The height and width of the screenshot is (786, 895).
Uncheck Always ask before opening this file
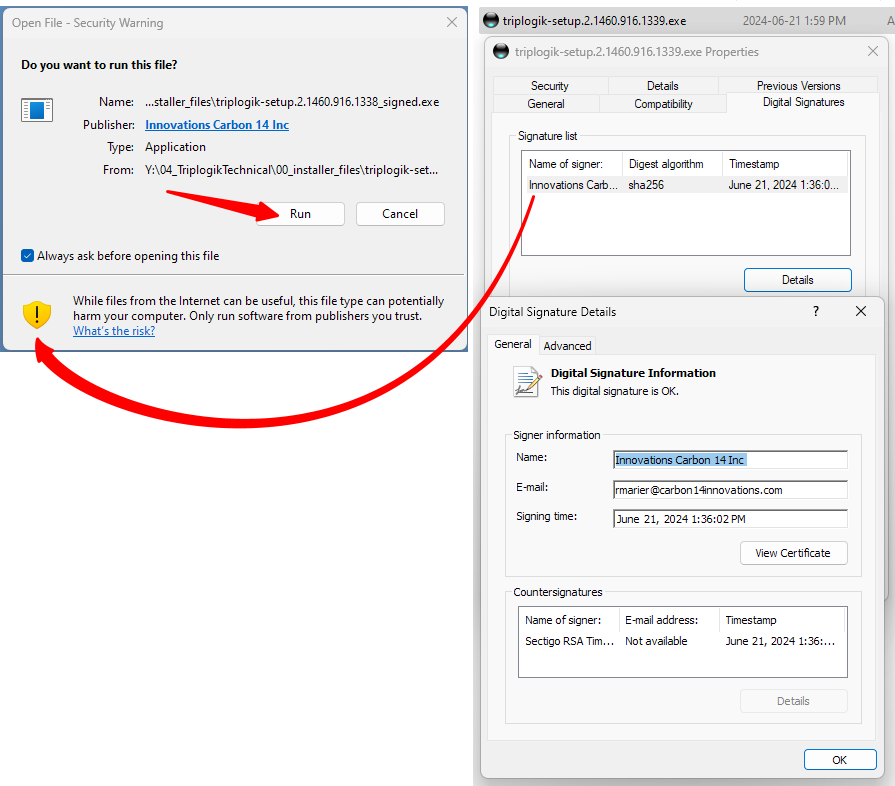click(27, 256)
